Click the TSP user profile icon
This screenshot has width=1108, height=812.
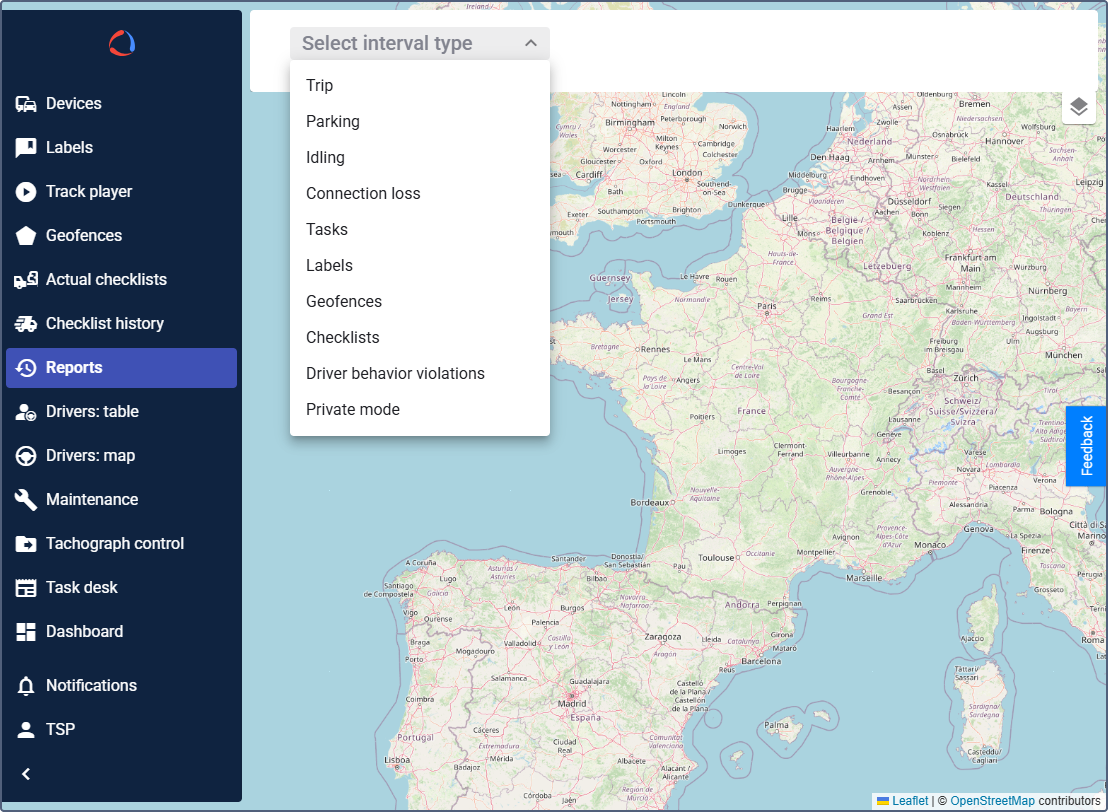tap(26, 730)
